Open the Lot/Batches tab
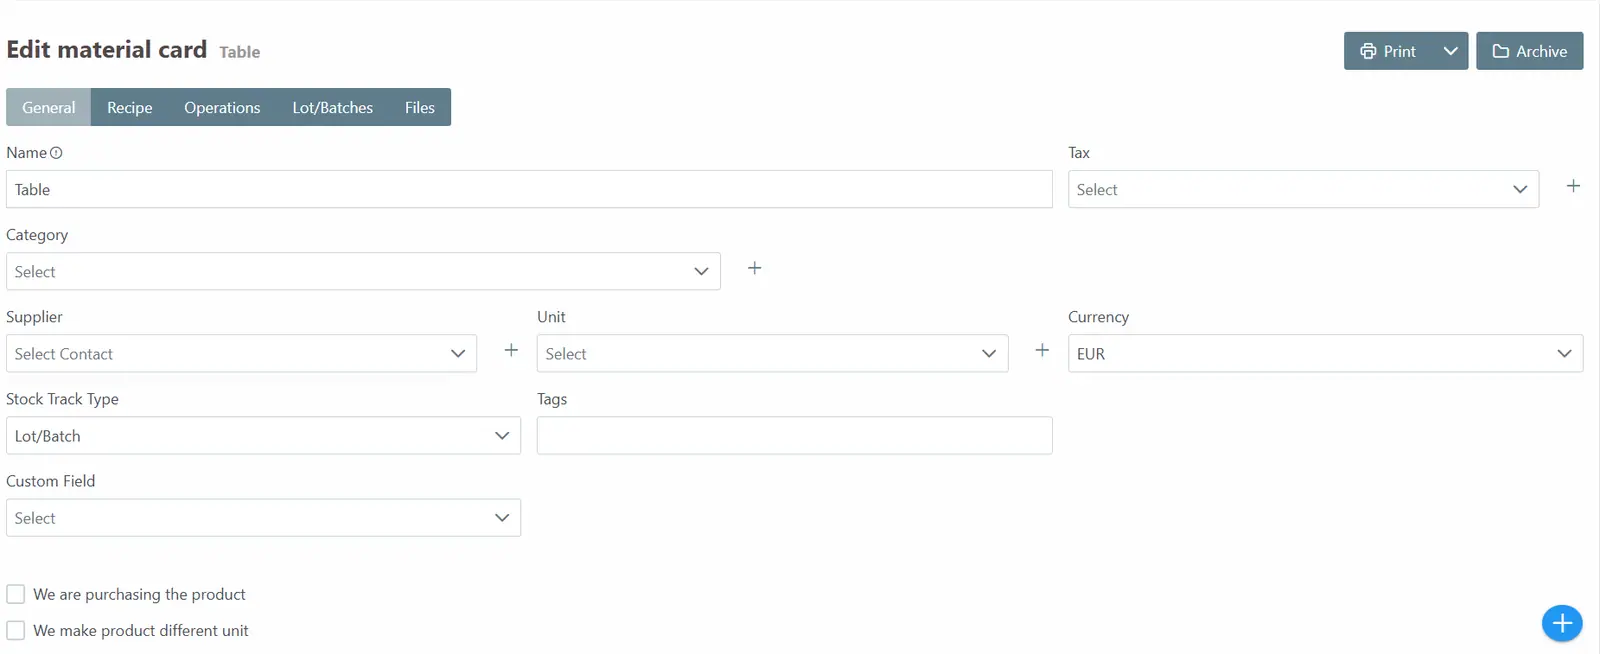 (x=333, y=107)
